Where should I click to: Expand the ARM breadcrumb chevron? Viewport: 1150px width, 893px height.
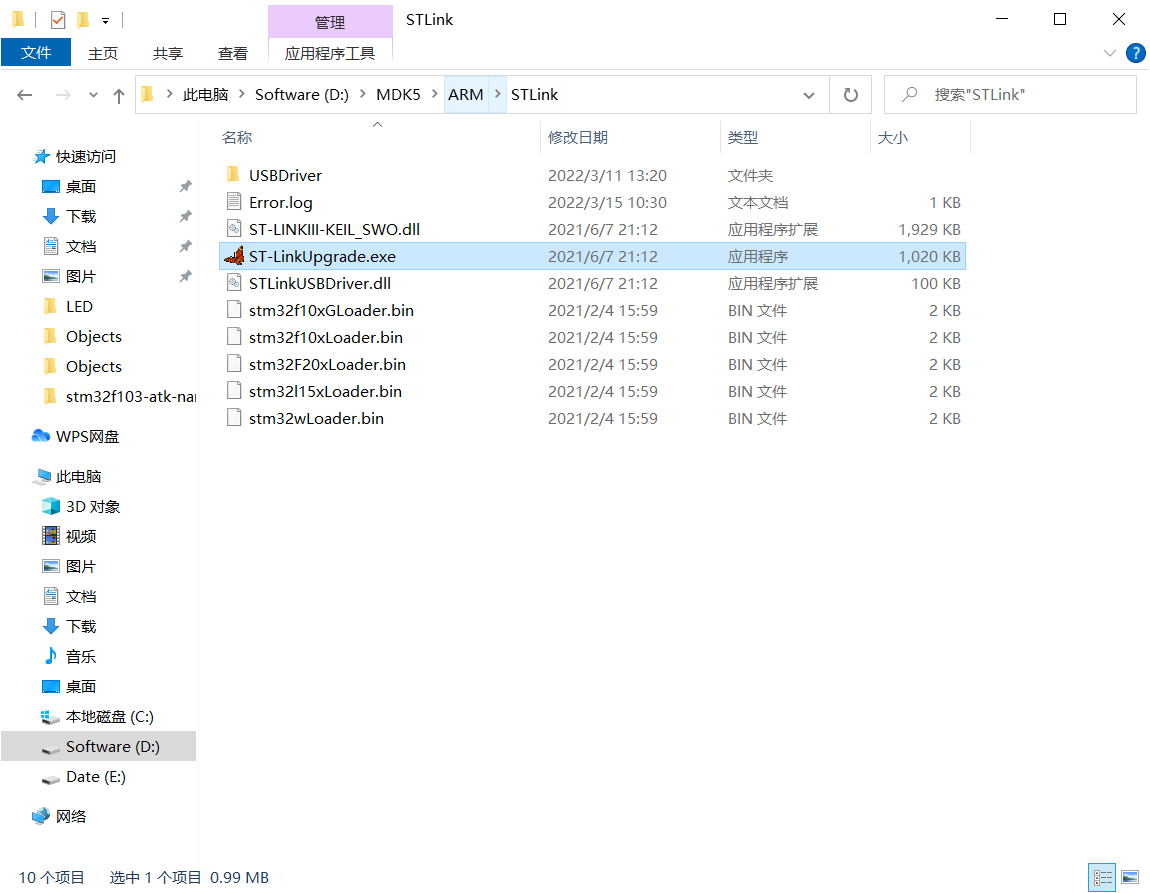pos(496,94)
